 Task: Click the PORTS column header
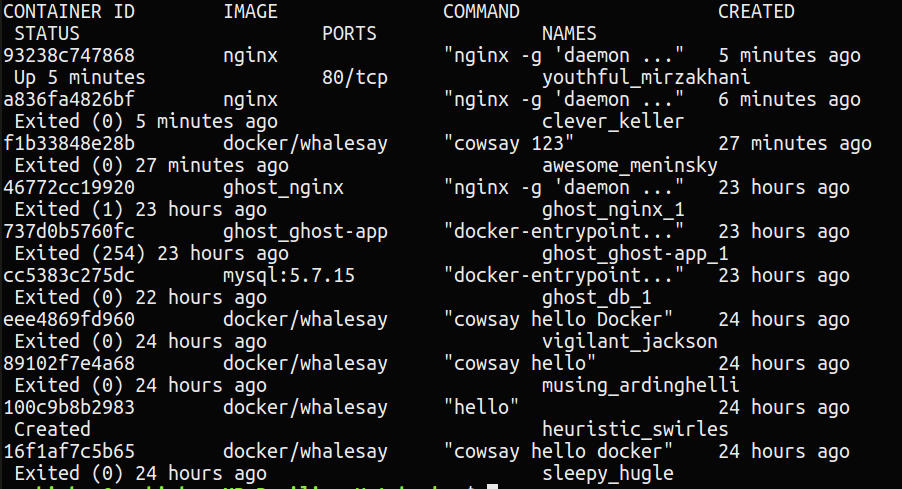coord(349,34)
